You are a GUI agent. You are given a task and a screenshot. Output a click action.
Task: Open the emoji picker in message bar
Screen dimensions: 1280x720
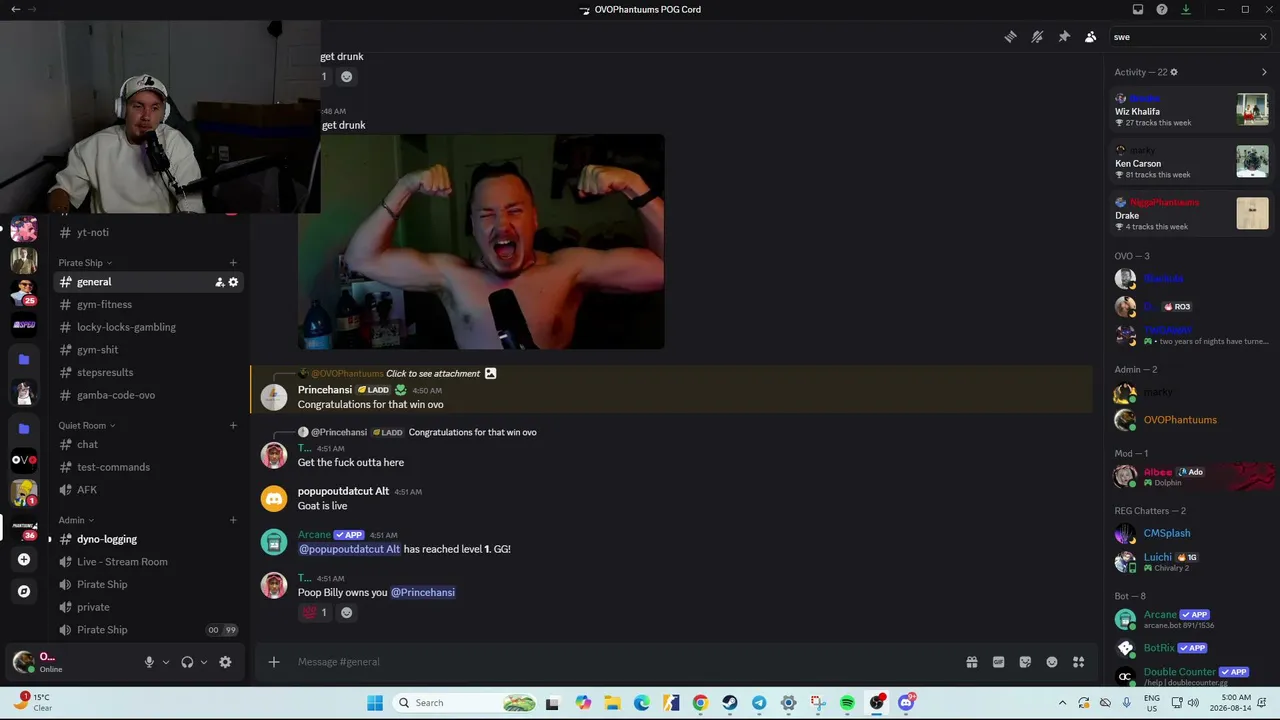[x=1052, y=662]
